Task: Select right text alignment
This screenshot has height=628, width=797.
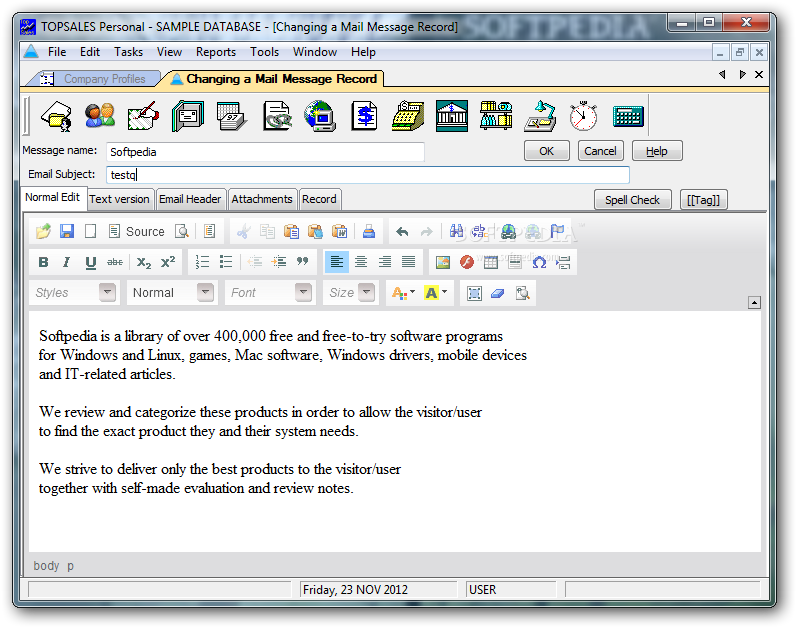Action: (x=385, y=262)
